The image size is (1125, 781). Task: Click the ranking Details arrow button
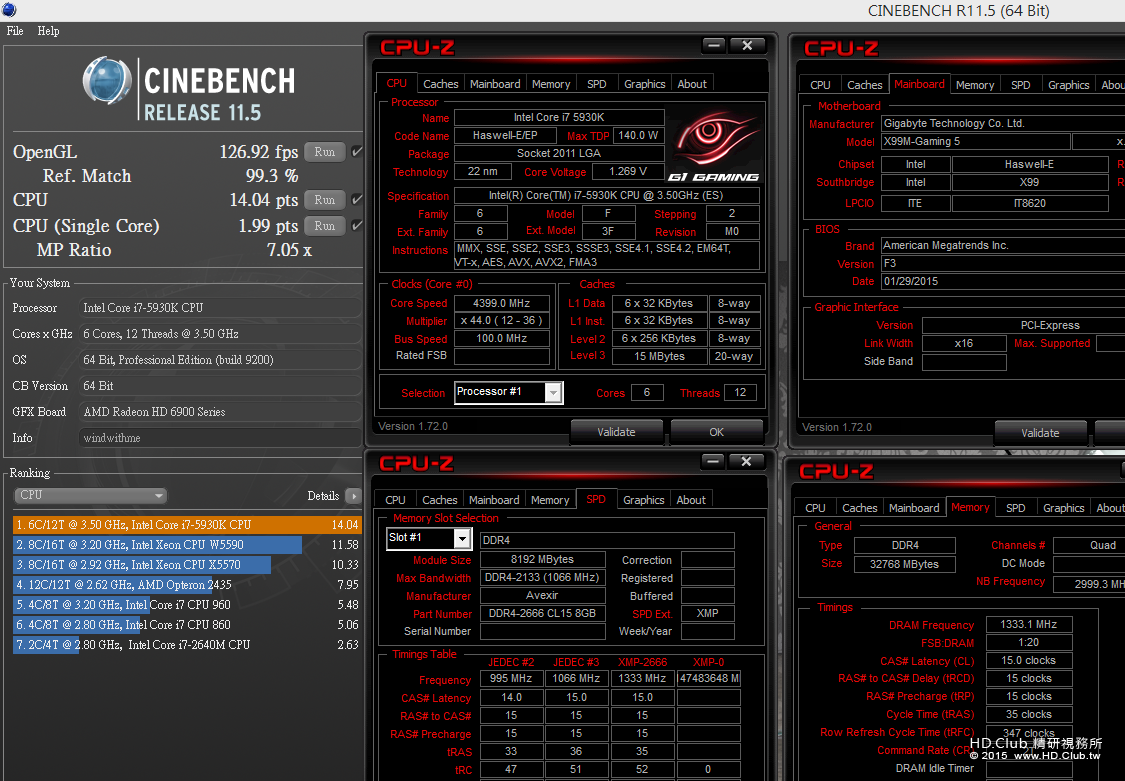(353, 496)
